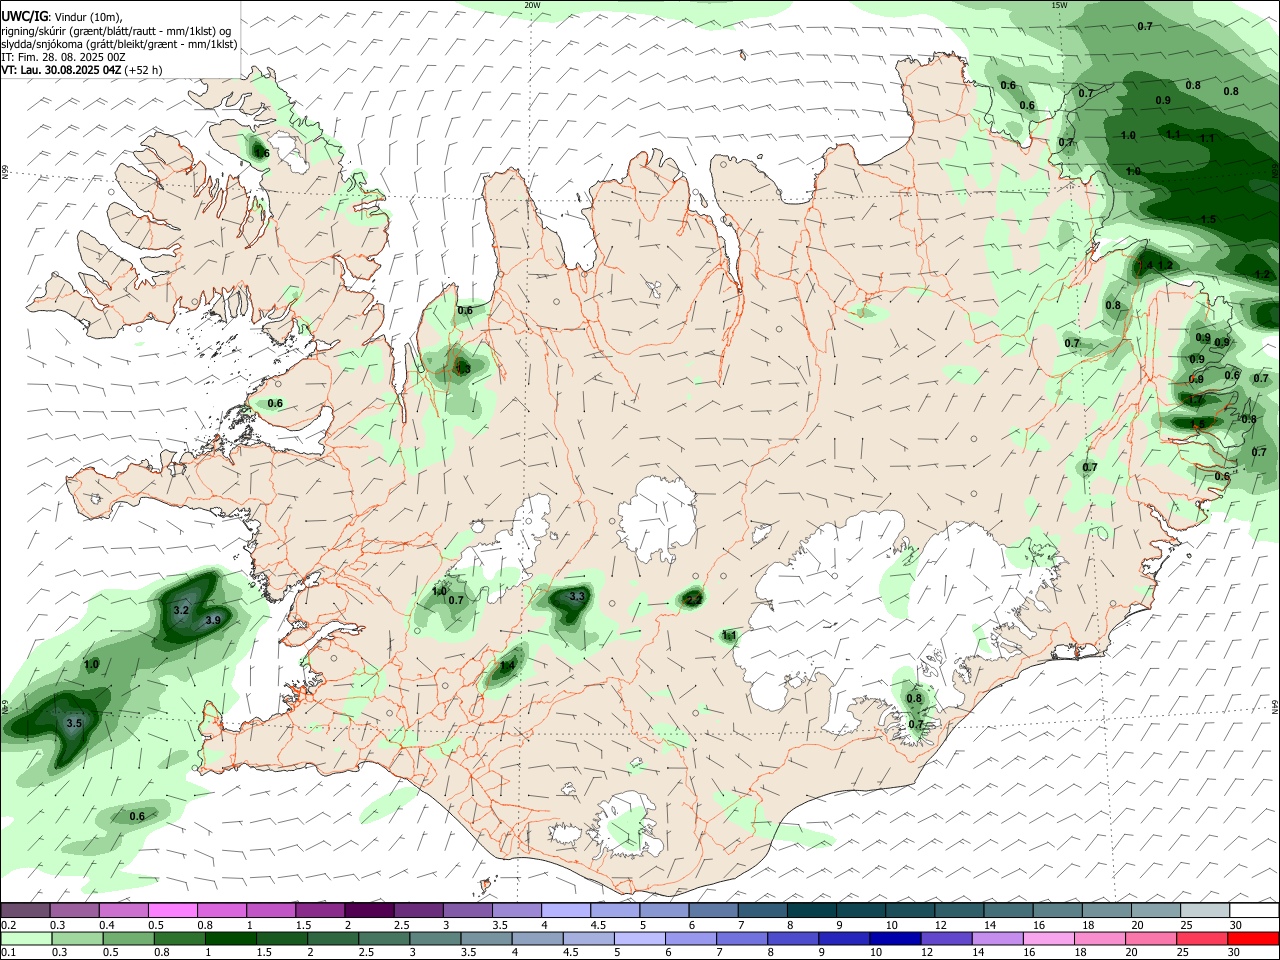Viewport: 1280px width, 960px height.
Task: Pick the bright pink 0.5 swatch in snow legend
Action: coord(173,910)
